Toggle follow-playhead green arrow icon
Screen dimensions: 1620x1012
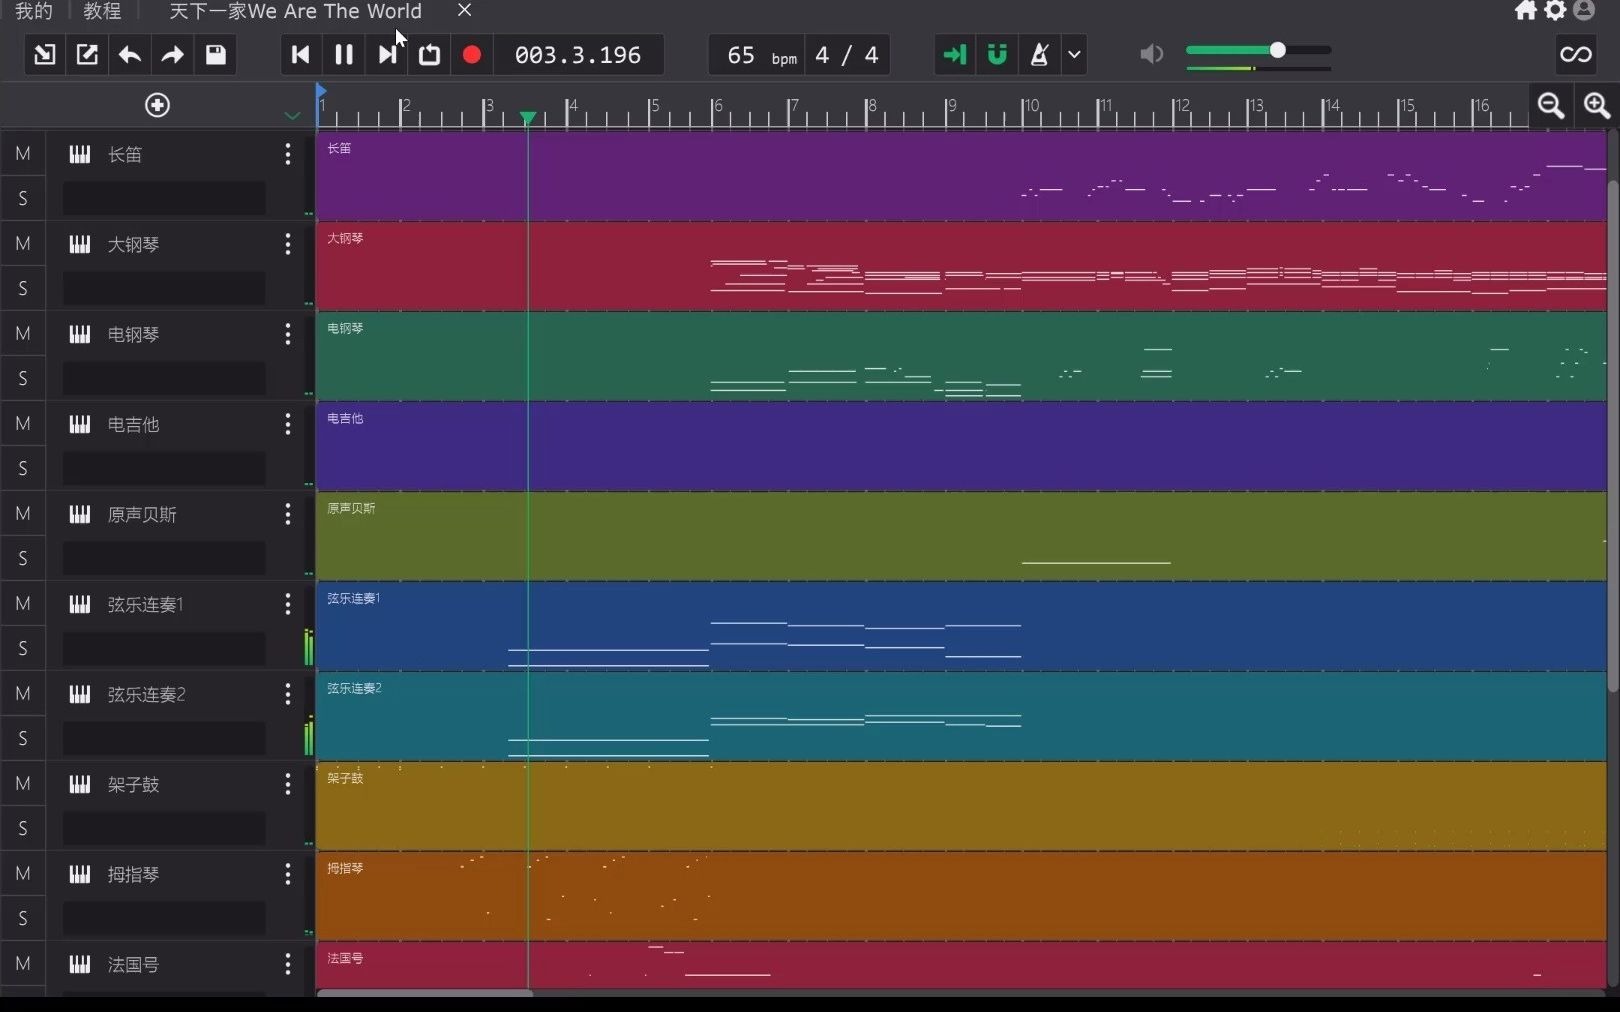point(954,55)
